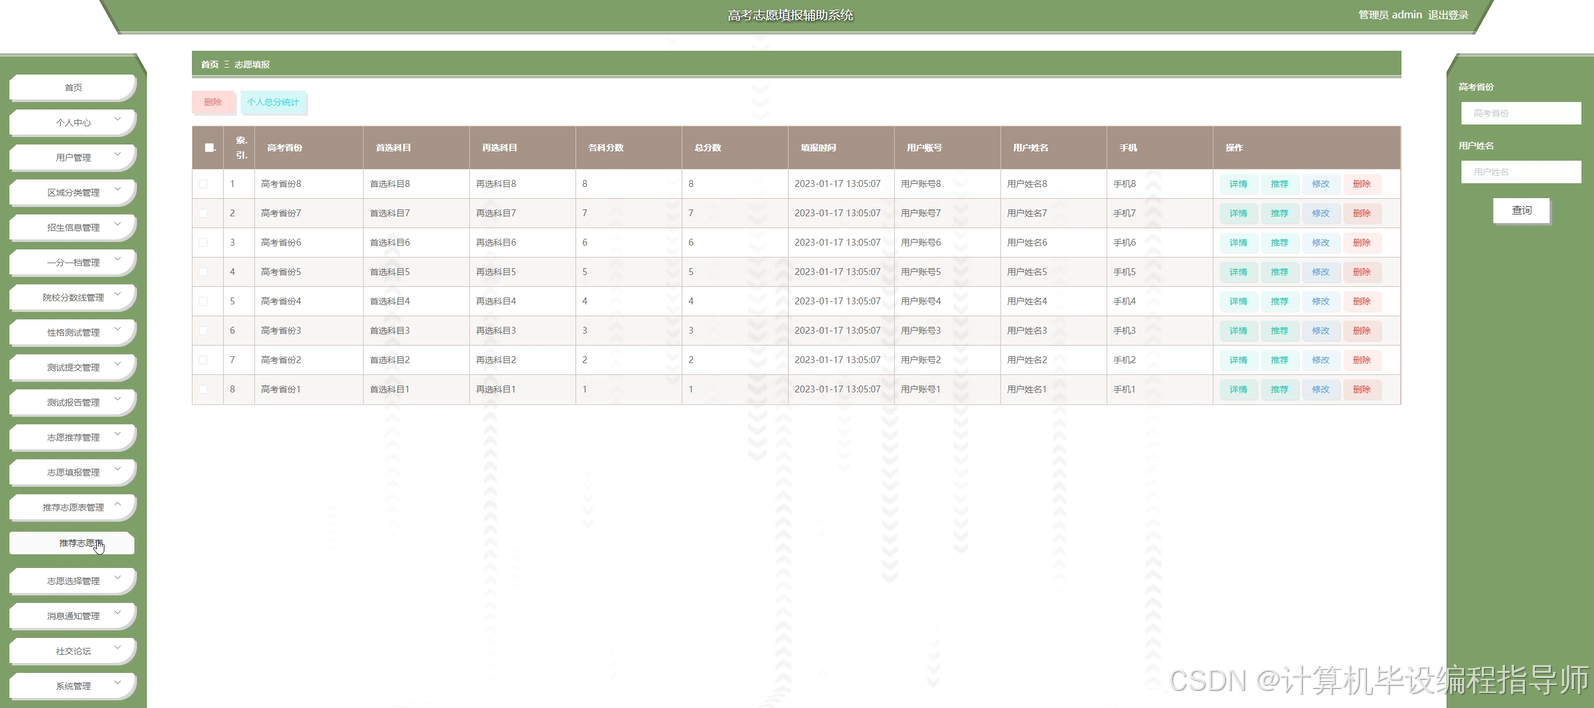Viewport: 1594px width, 708px height.
Task: Expand the 院校分数线管理 sidebar menu
Action: (73, 297)
